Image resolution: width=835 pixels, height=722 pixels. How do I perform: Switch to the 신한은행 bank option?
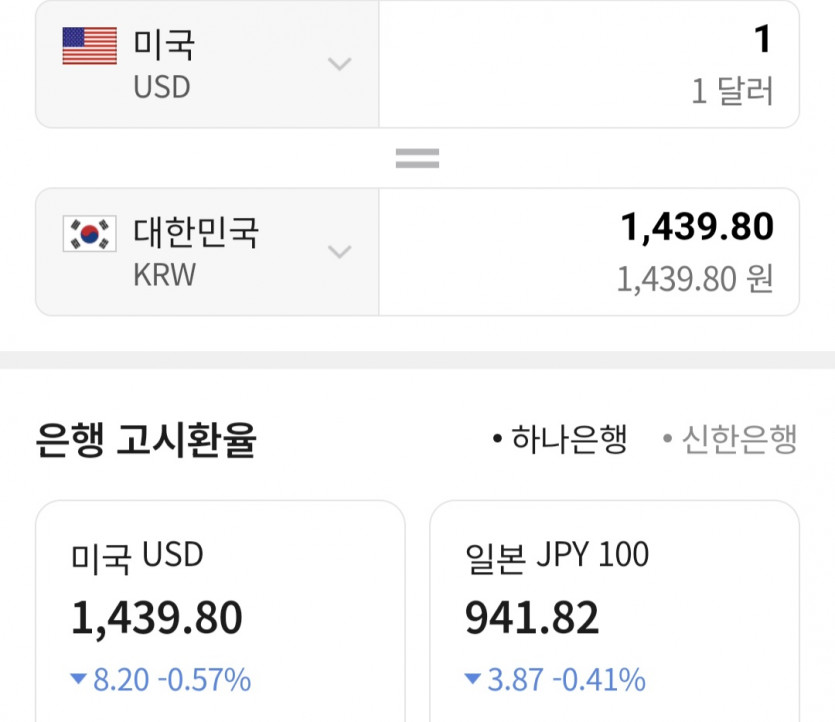(731, 439)
